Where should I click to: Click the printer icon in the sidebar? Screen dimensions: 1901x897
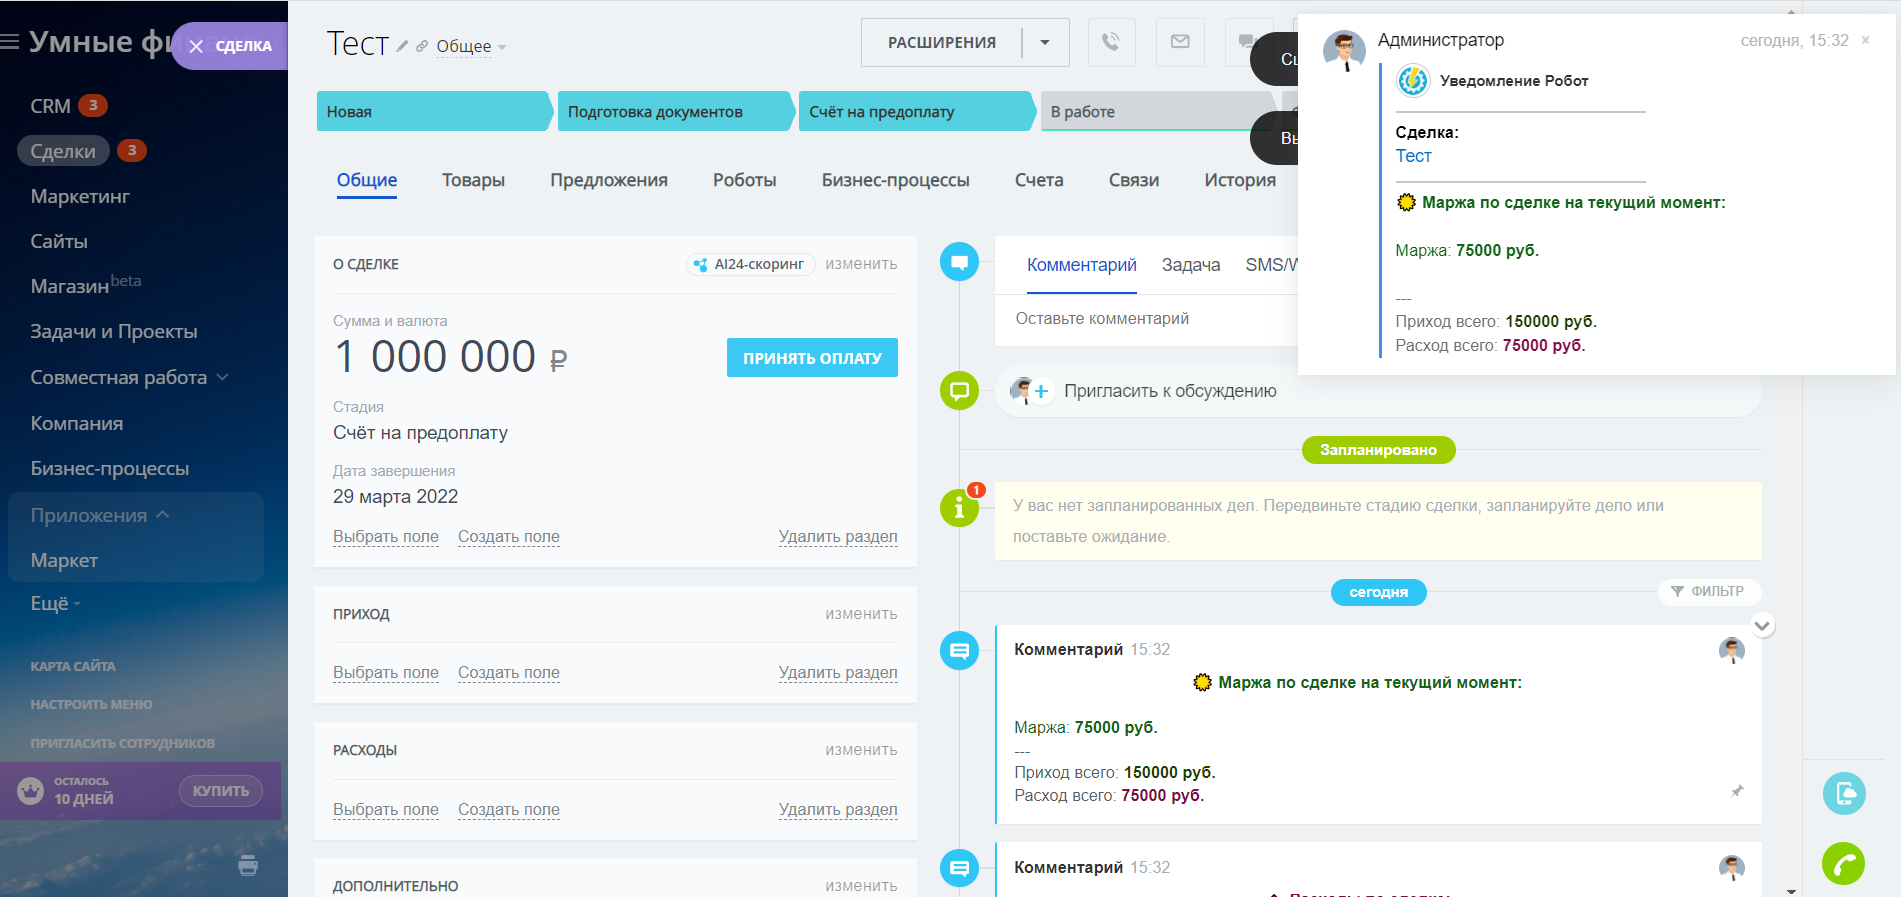click(248, 865)
